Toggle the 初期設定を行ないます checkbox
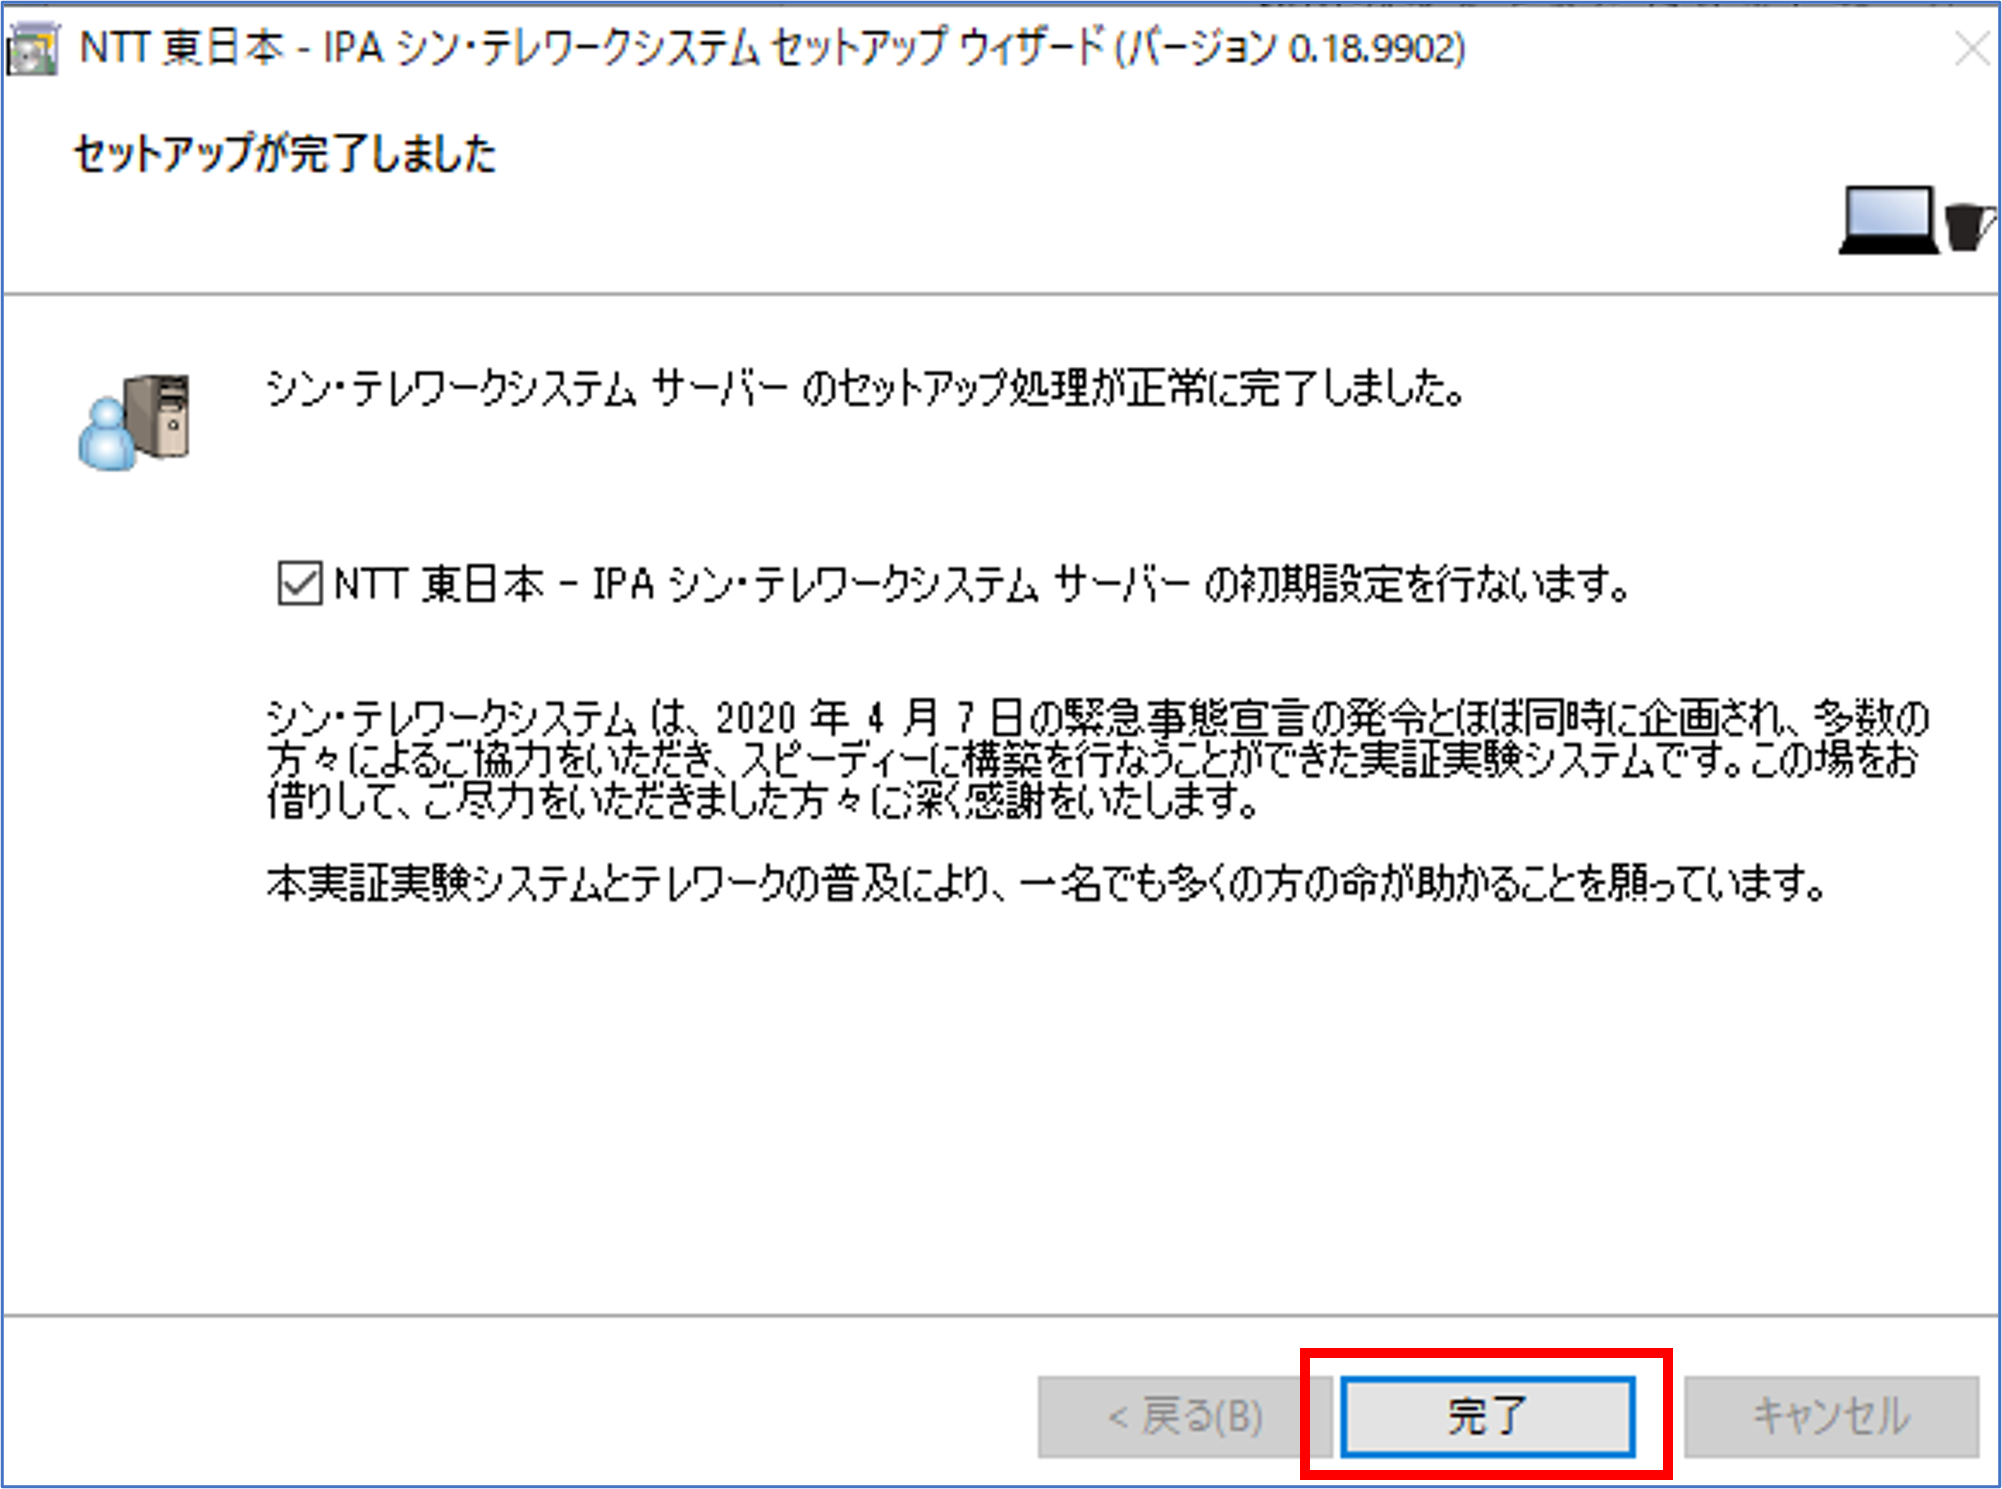This screenshot has width=2002, height=1489. point(299,583)
